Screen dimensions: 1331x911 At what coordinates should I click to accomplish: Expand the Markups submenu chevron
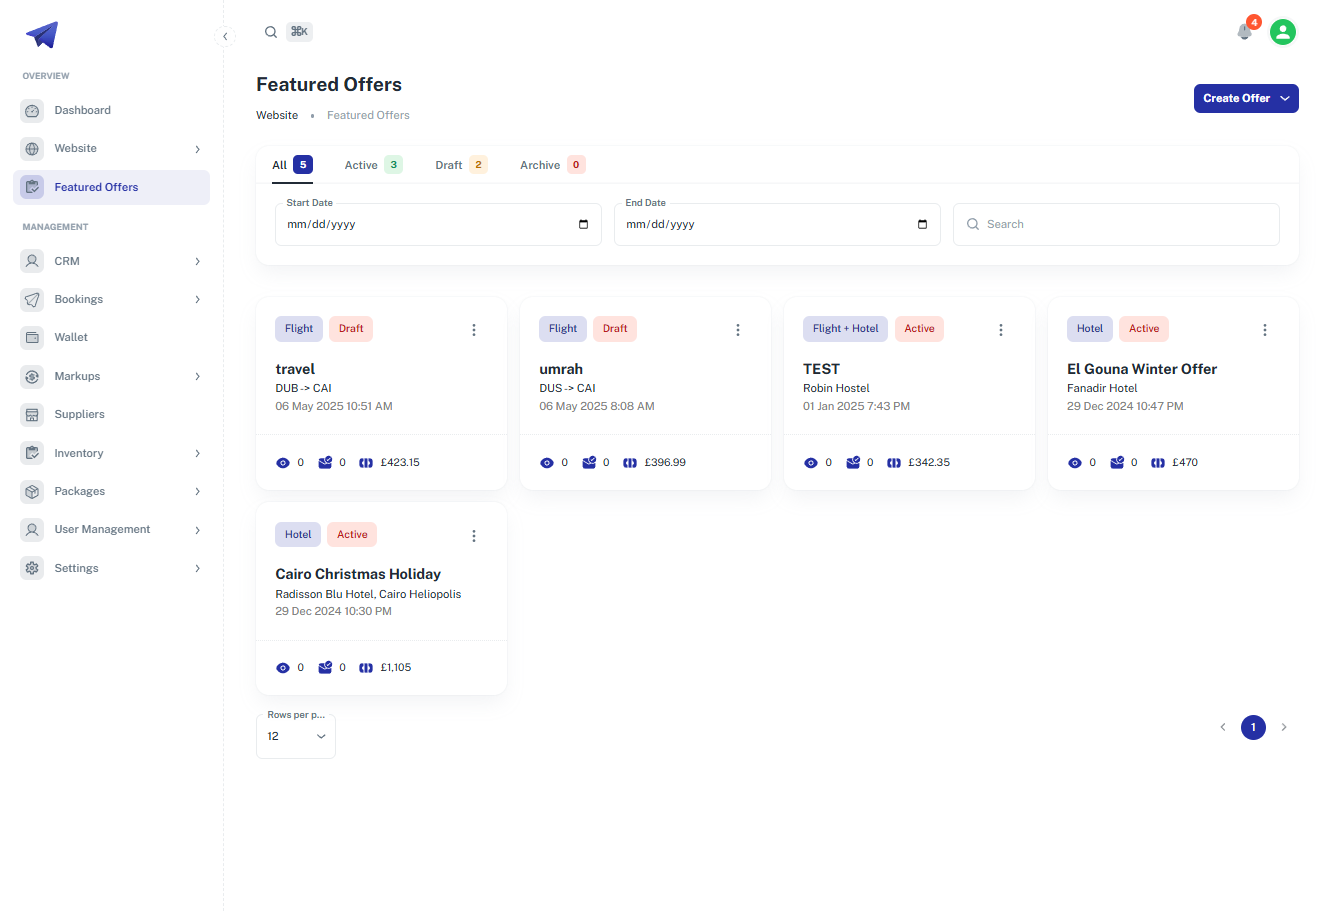(198, 377)
